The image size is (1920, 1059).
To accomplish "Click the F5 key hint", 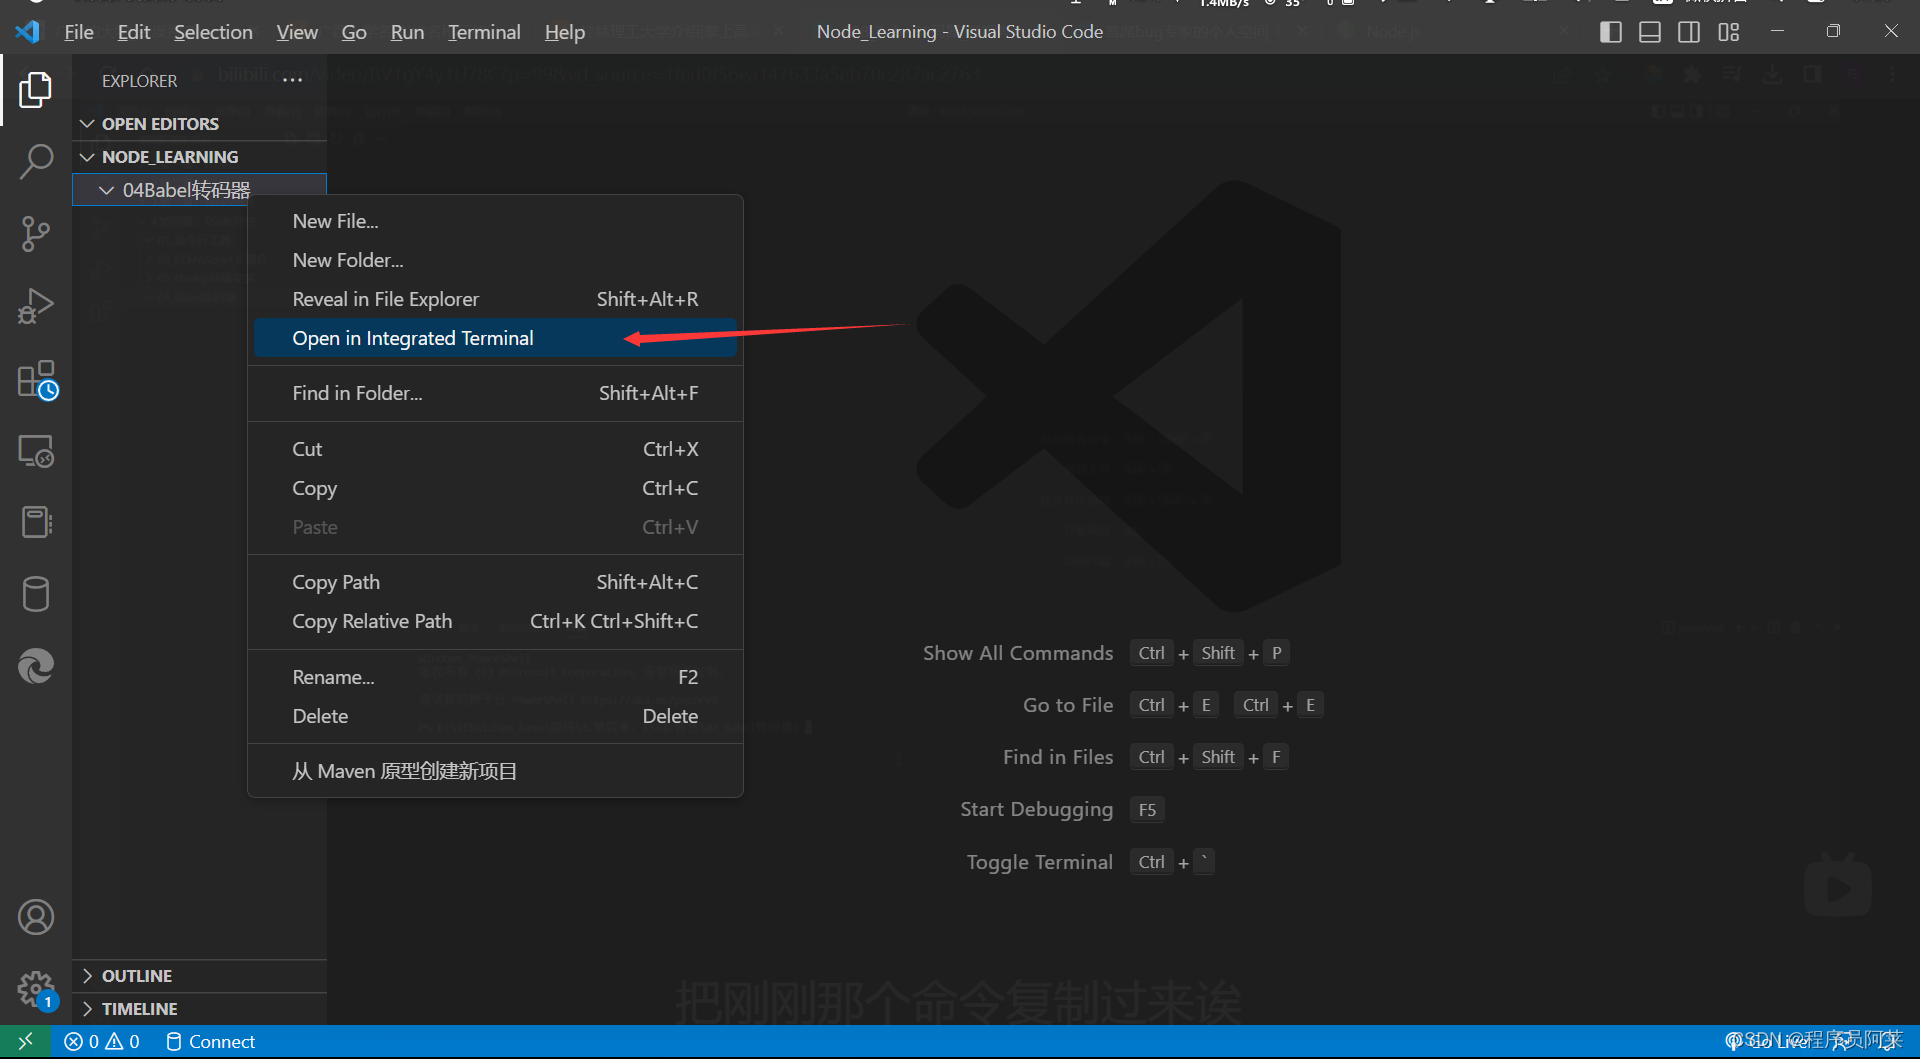I will (x=1147, y=810).
